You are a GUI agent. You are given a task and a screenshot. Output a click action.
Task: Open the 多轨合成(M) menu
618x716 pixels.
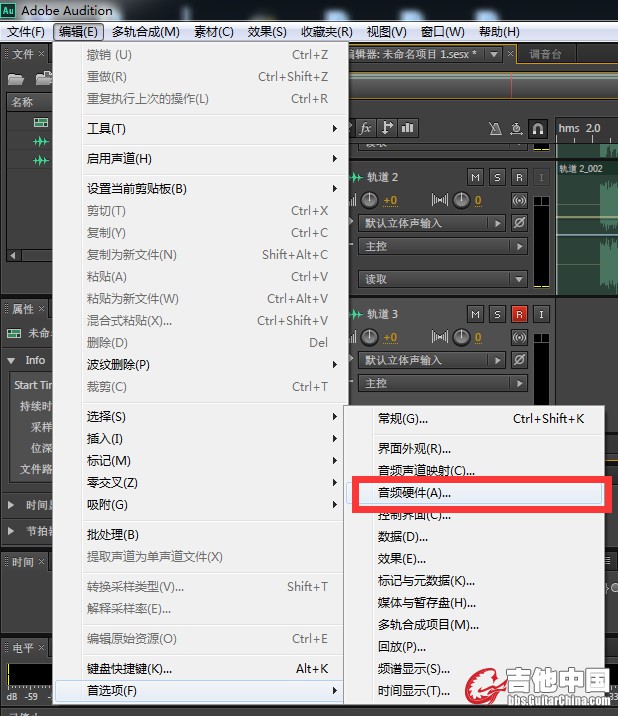tap(146, 32)
